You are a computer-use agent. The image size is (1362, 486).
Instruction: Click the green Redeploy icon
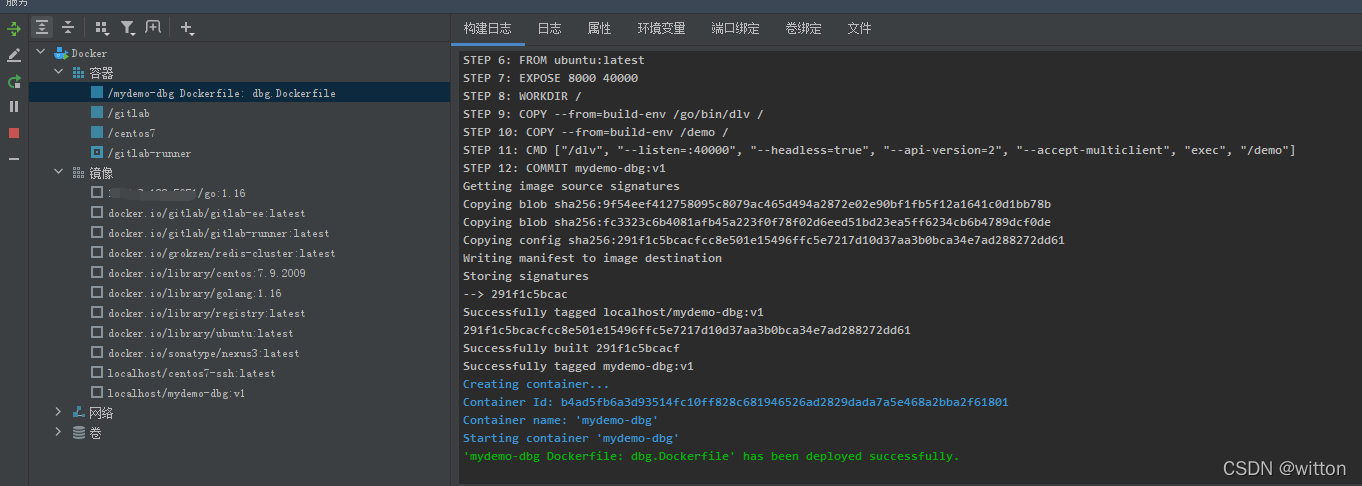(x=14, y=81)
